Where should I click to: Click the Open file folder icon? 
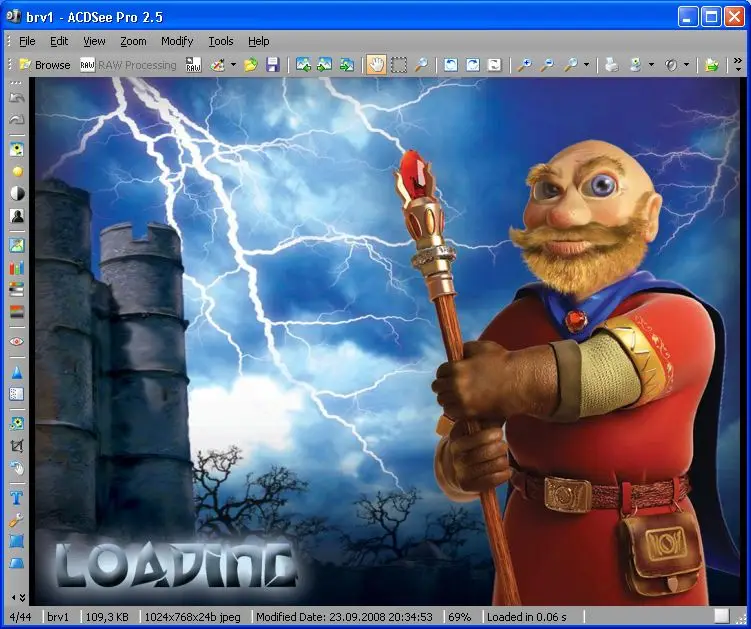point(250,65)
